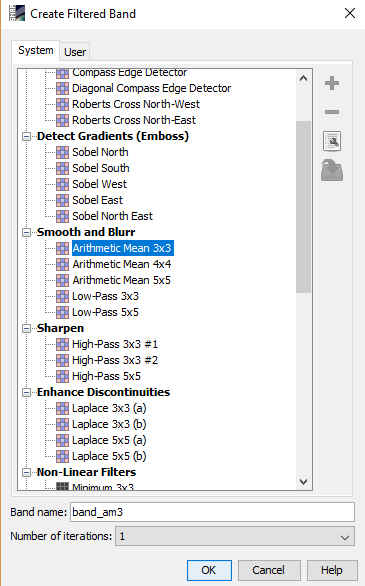Viewport: 365px width, 586px height.
Task: Collapse the Detect Gradients (Emboss) group
Action: click(26, 136)
